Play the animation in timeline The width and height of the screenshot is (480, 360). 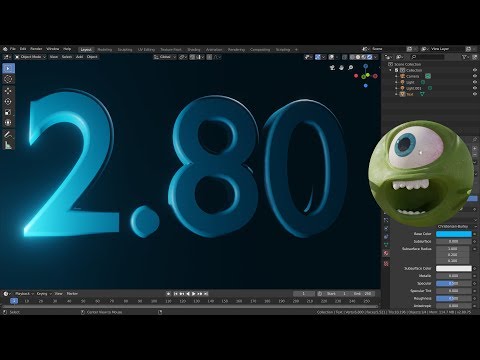point(193,294)
